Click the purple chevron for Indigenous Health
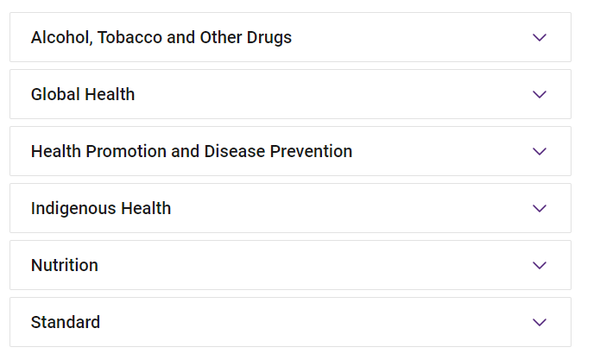 point(539,209)
